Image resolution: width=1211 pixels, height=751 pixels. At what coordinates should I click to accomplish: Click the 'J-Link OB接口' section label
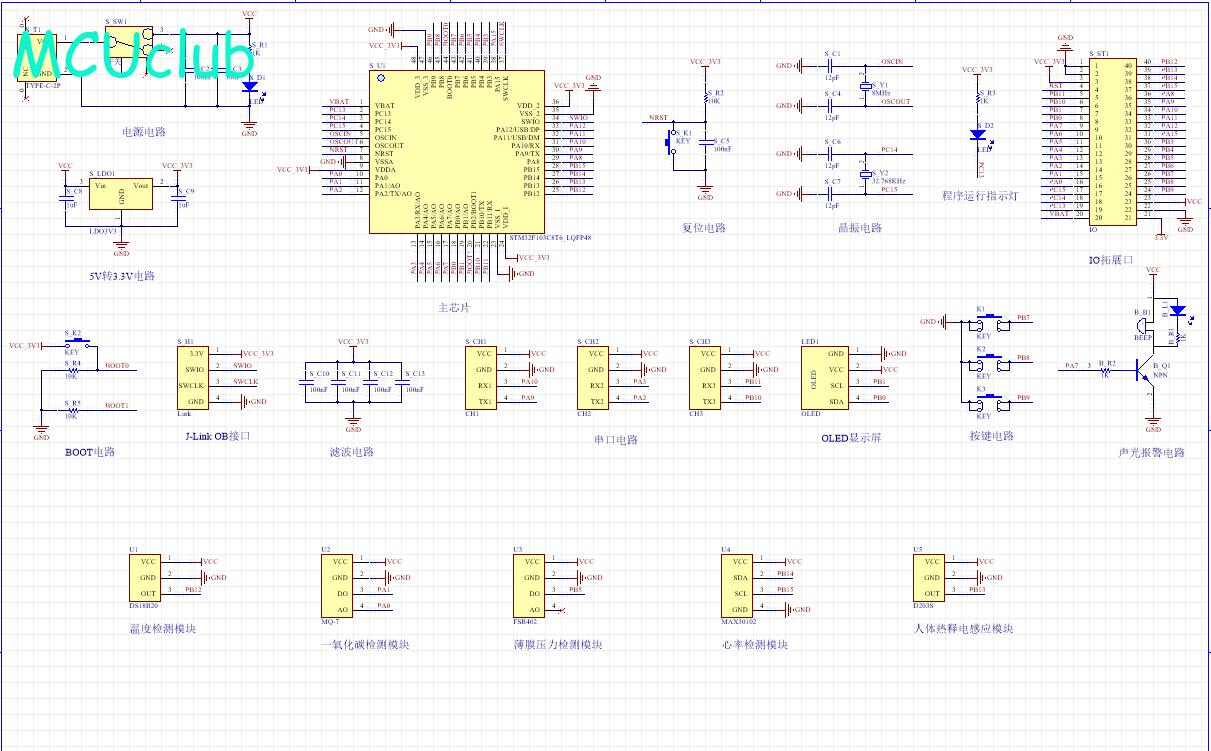pos(218,436)
